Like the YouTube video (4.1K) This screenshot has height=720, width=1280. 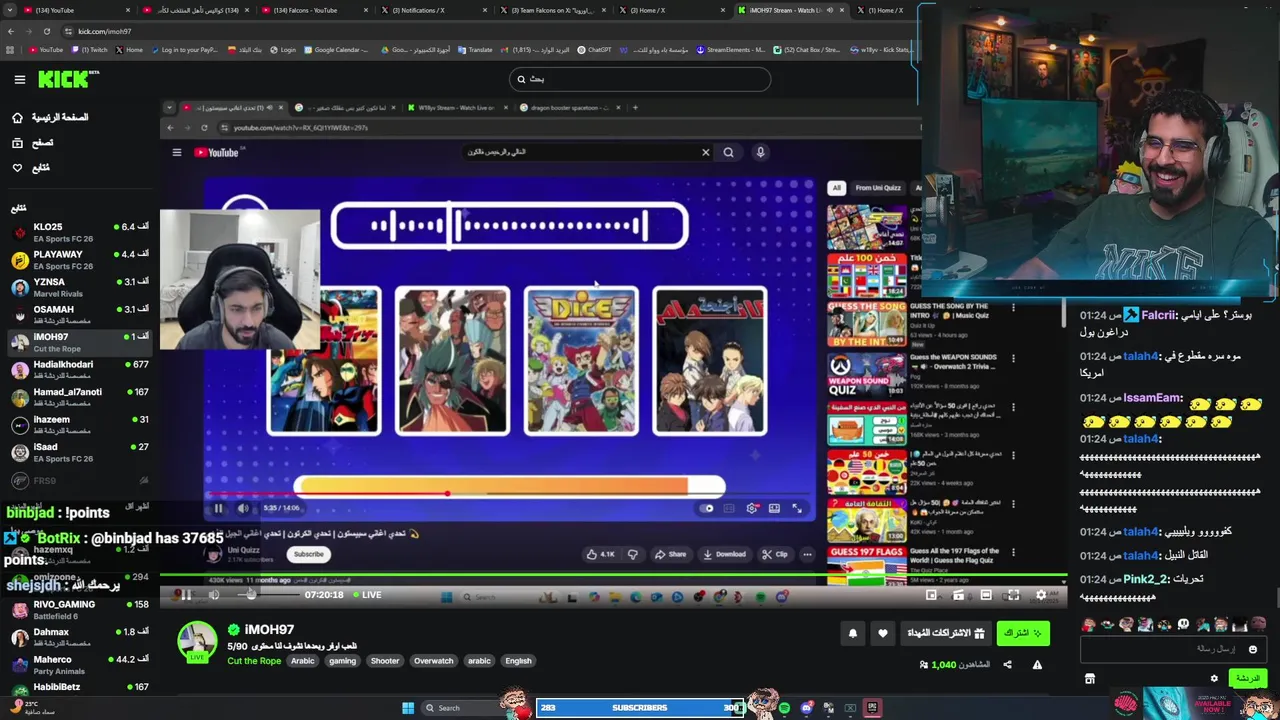coord(601,554)
